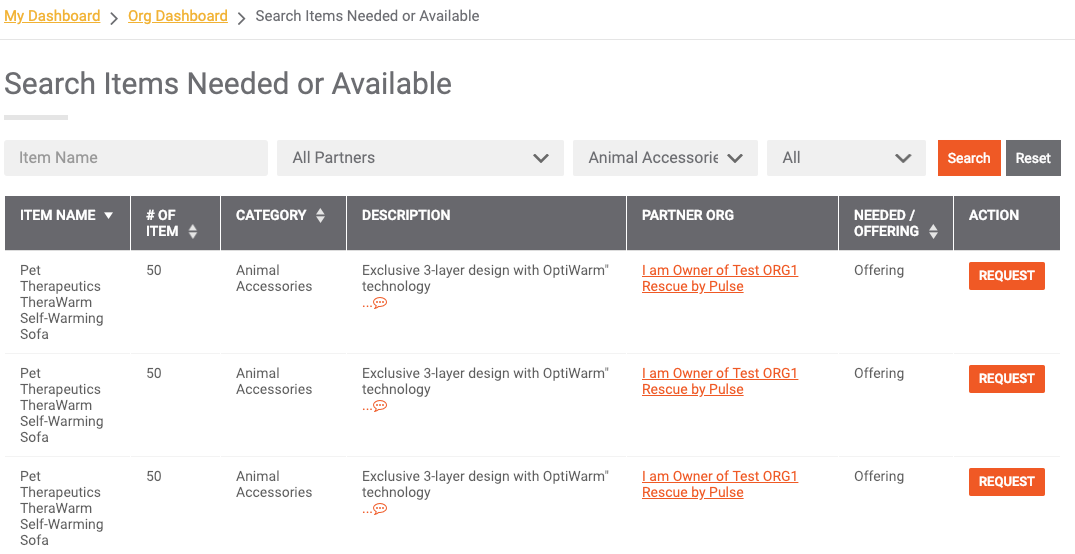Select third row's Pet Therapeutics item name
The height and width of the screenshot is (554, 1075).
(x=62, y=508)
